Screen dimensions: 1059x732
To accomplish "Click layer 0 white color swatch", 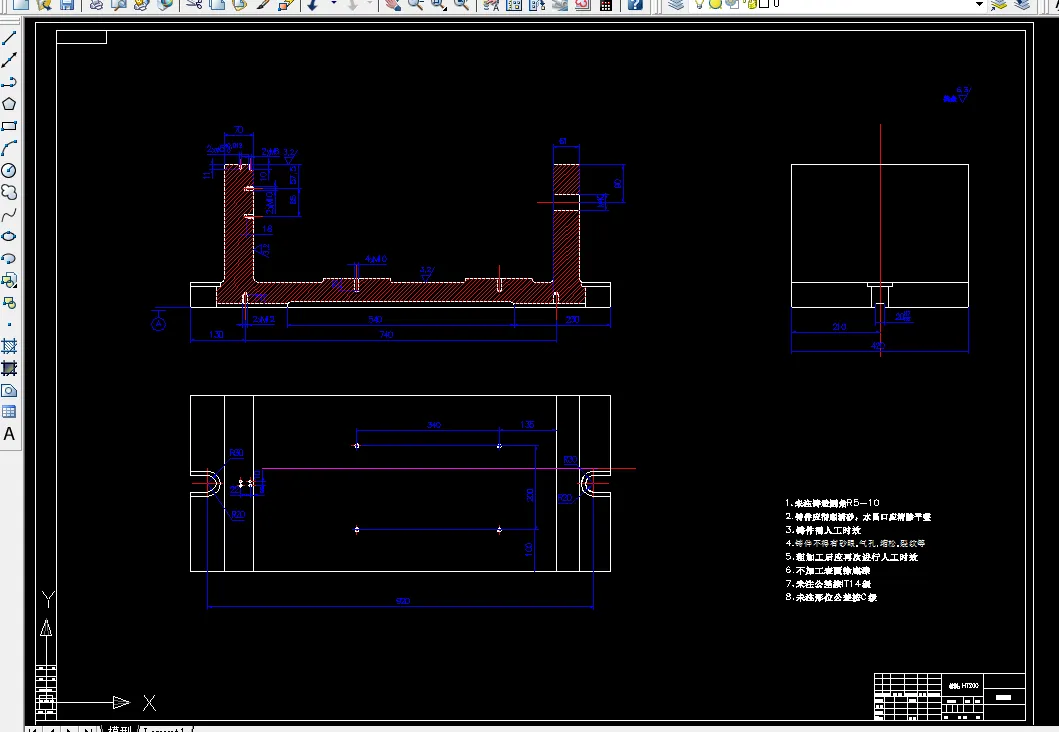I will 765,3.
